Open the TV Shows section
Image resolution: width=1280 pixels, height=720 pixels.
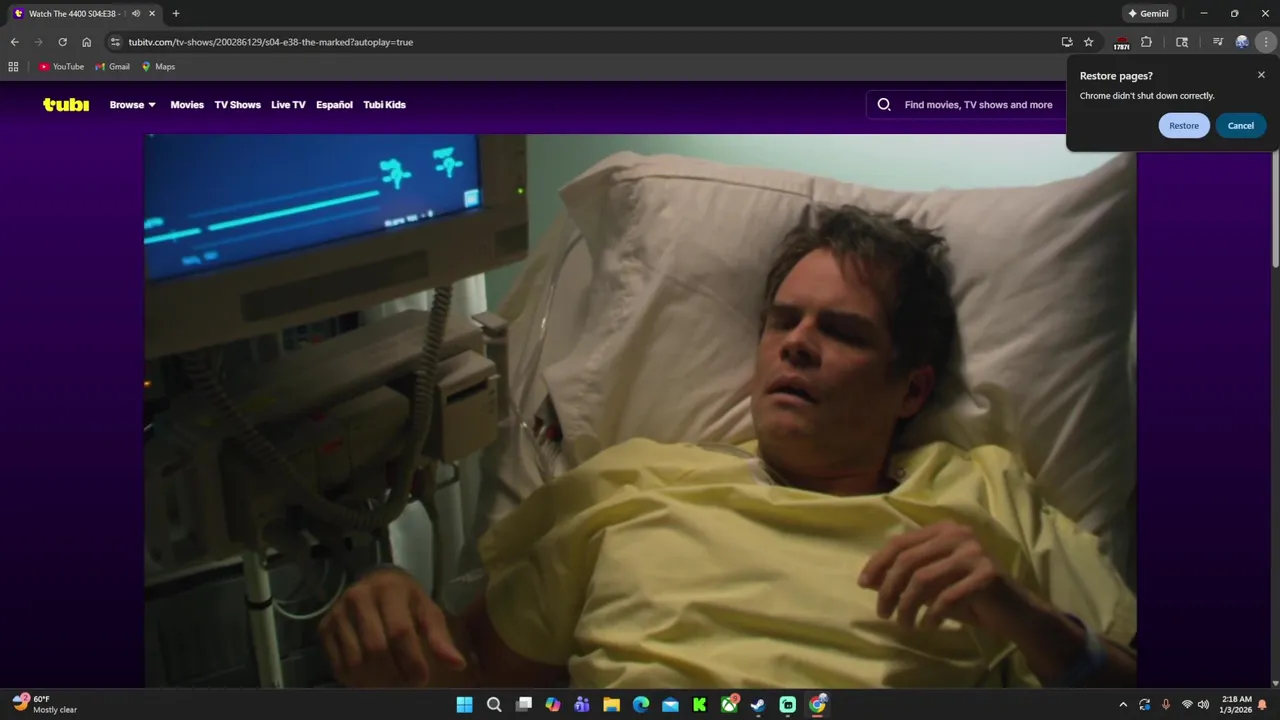click(x=237, y=105)
